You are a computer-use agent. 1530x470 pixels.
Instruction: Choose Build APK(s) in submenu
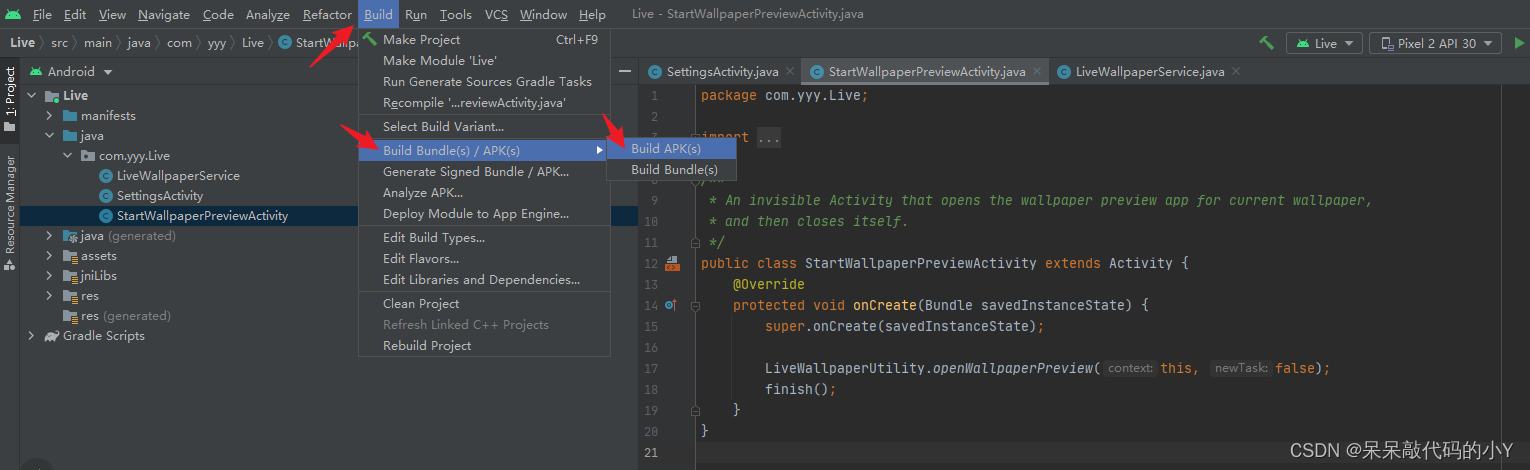671,149
